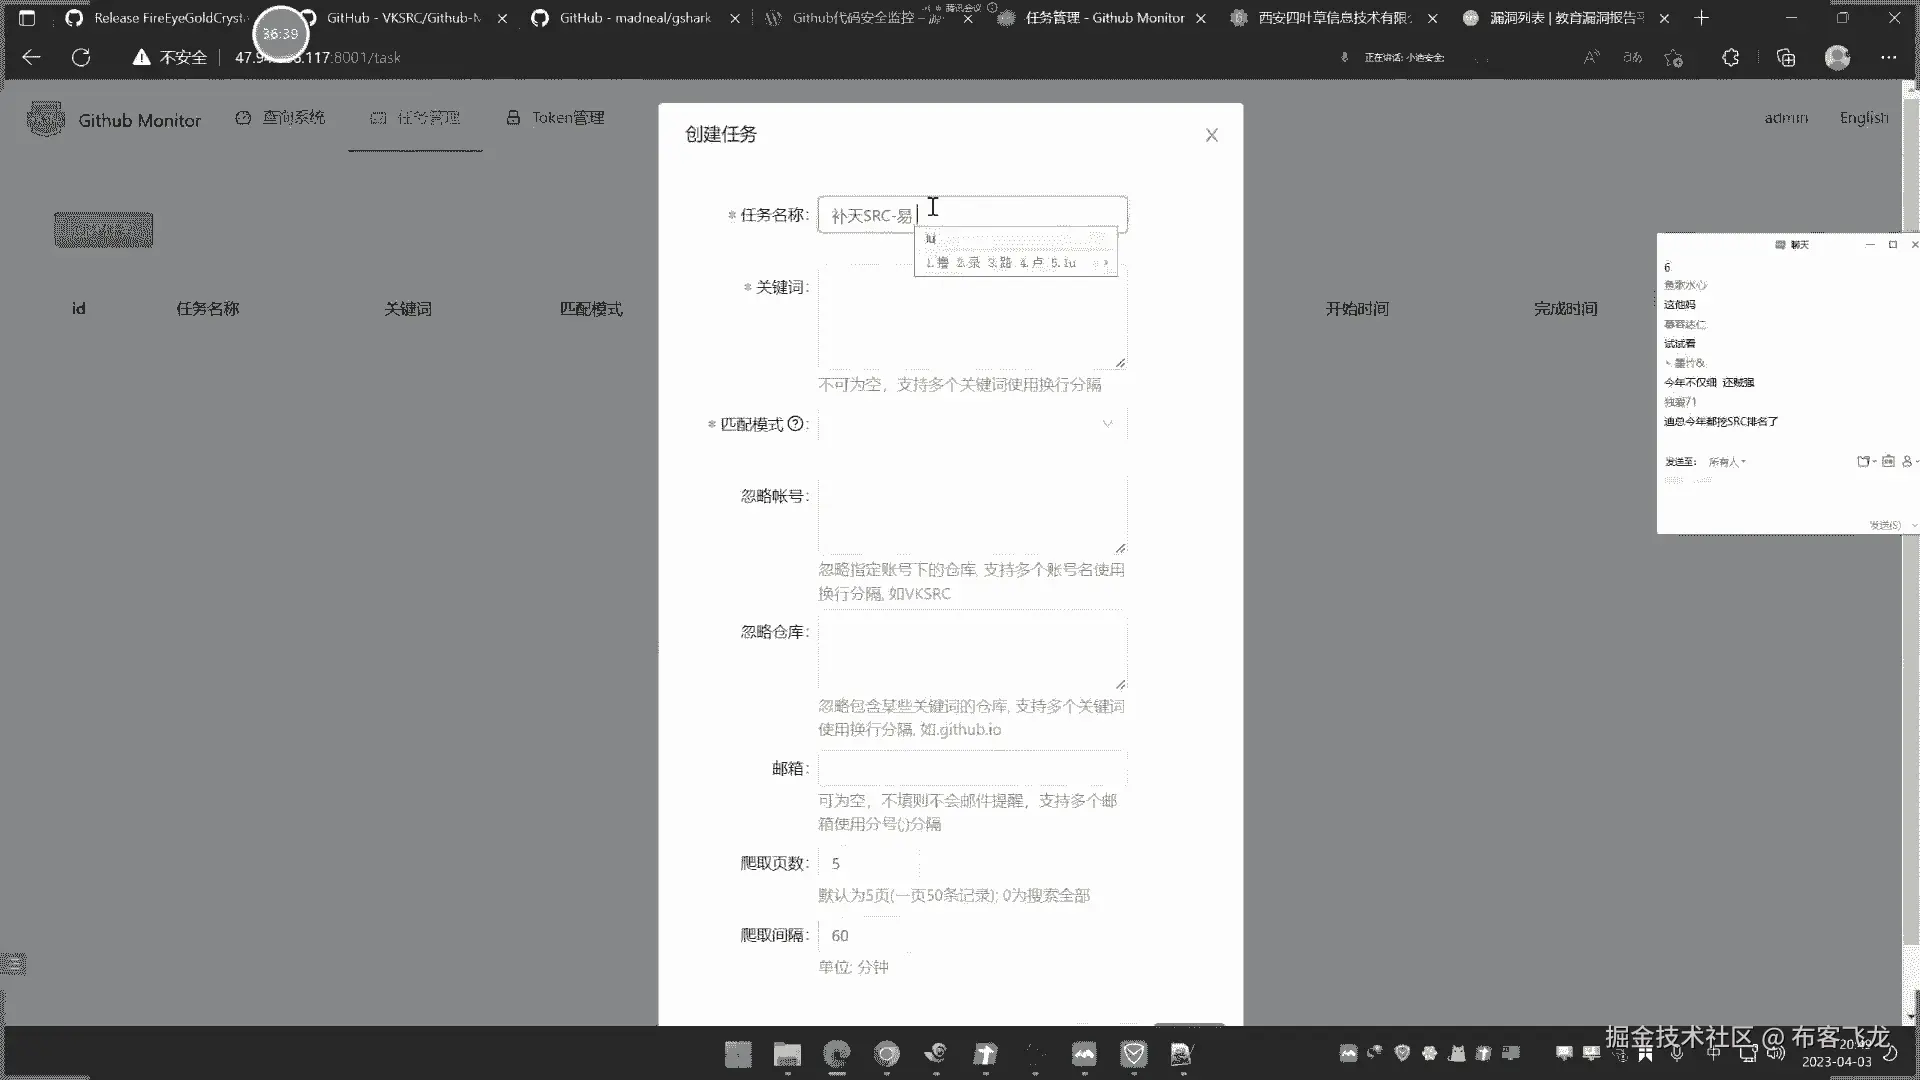Open the browser extensions puzzle icon
The width and height of the screenshot is (1920, 1080).
click(x=1730, y=58)
